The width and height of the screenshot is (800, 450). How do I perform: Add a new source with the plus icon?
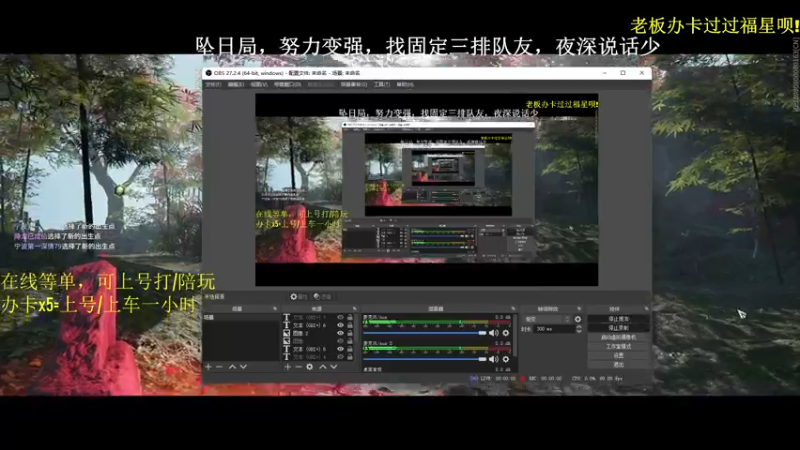[288, 367]
